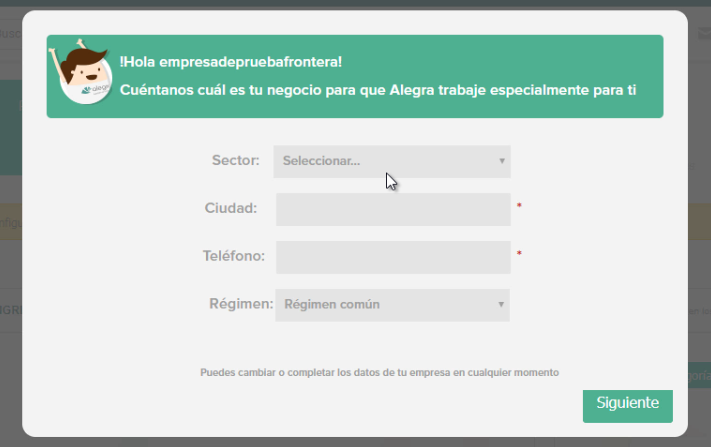Click the text Cuéntanos cuál es tu negocio
This screenshot has height=447, width=711.
220,90
